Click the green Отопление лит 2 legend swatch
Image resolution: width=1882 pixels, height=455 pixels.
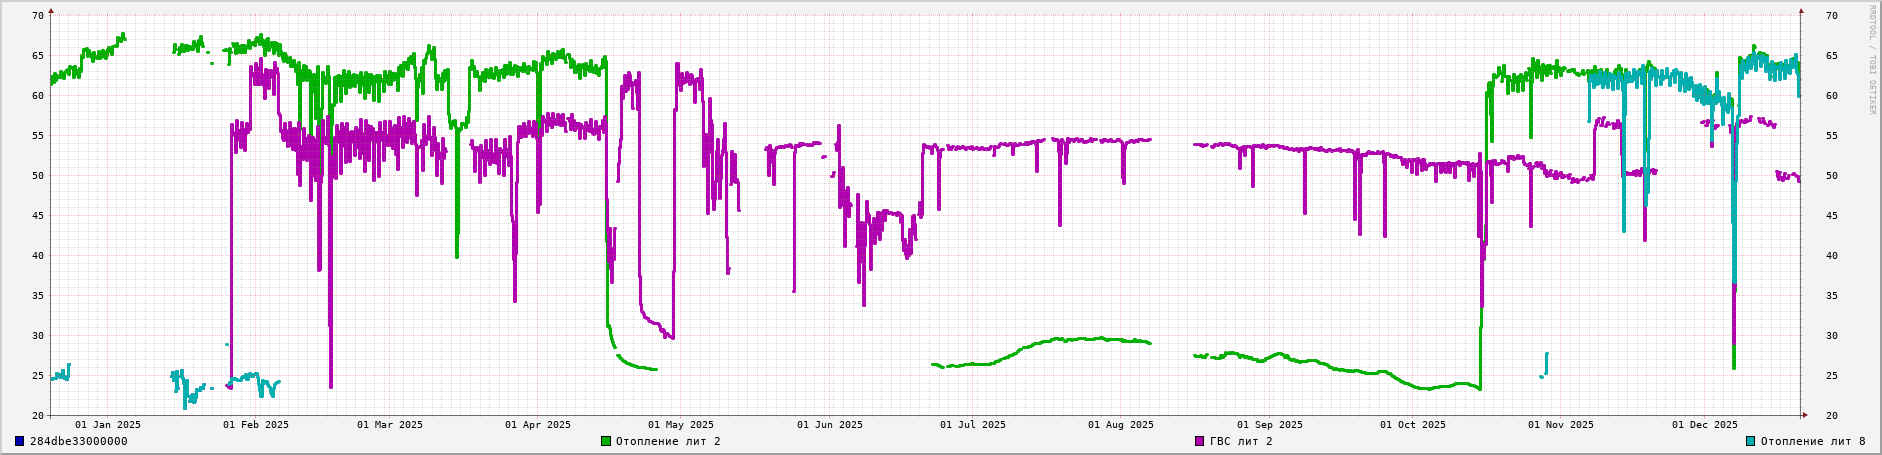point(606,441)
